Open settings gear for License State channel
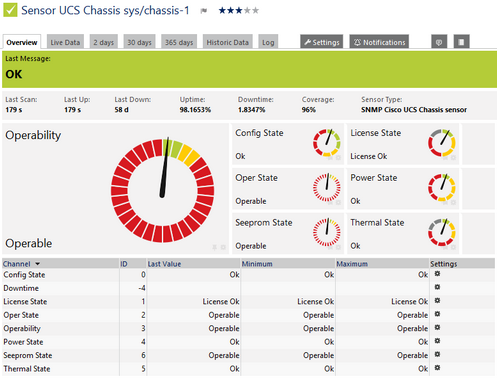This screenshot has height=378, width=497. coord(437,301)
